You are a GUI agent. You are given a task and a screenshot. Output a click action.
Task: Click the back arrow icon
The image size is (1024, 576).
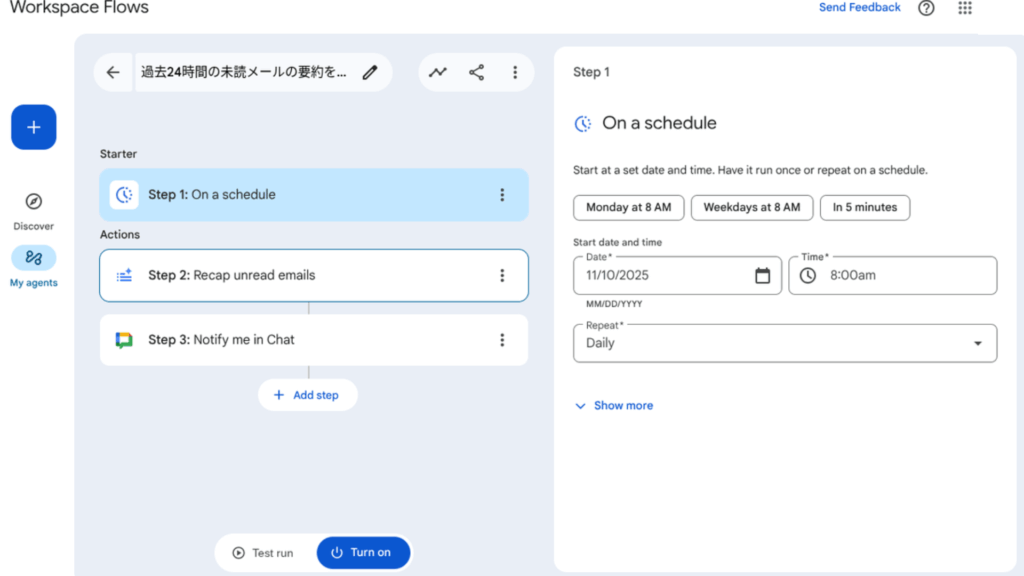[x=113, y=72]
